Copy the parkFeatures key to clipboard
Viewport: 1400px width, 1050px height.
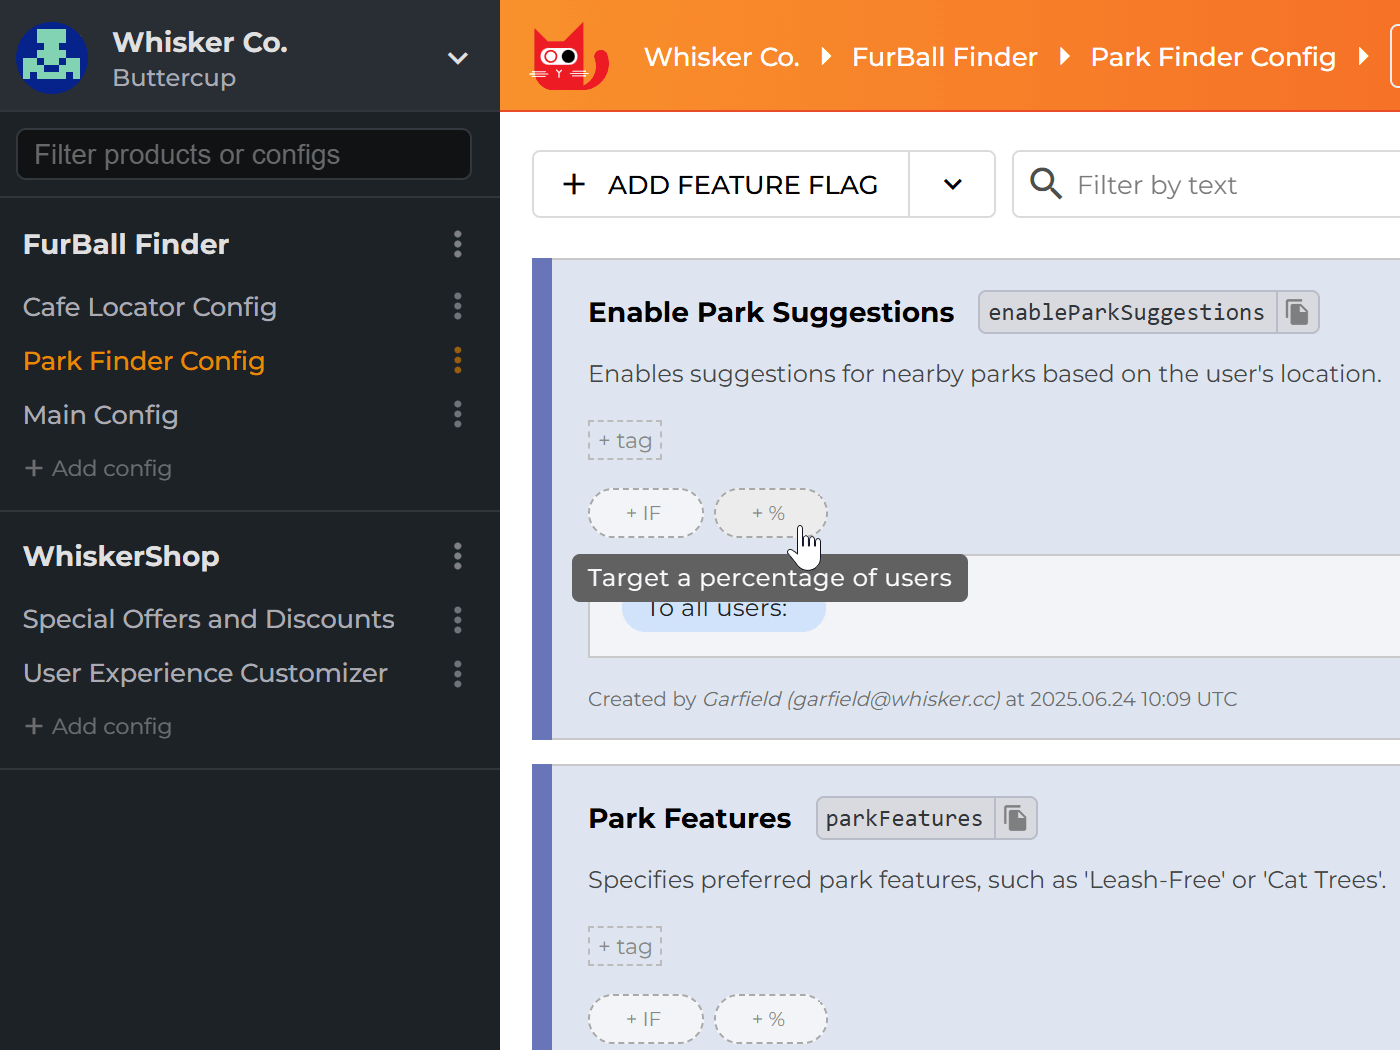1015,818
